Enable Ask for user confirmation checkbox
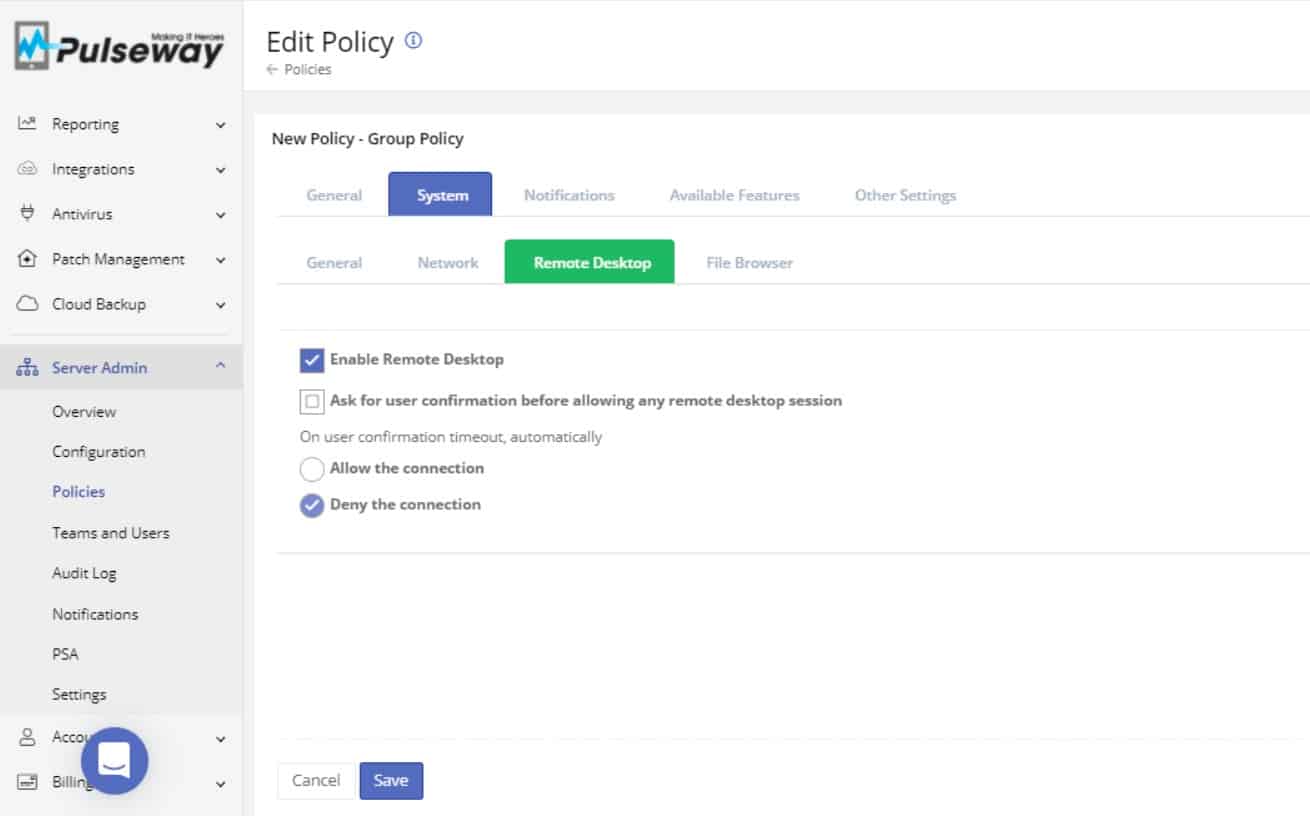Image resolution: width=1310 pixels, height=816 pixels. pos(312,401)
